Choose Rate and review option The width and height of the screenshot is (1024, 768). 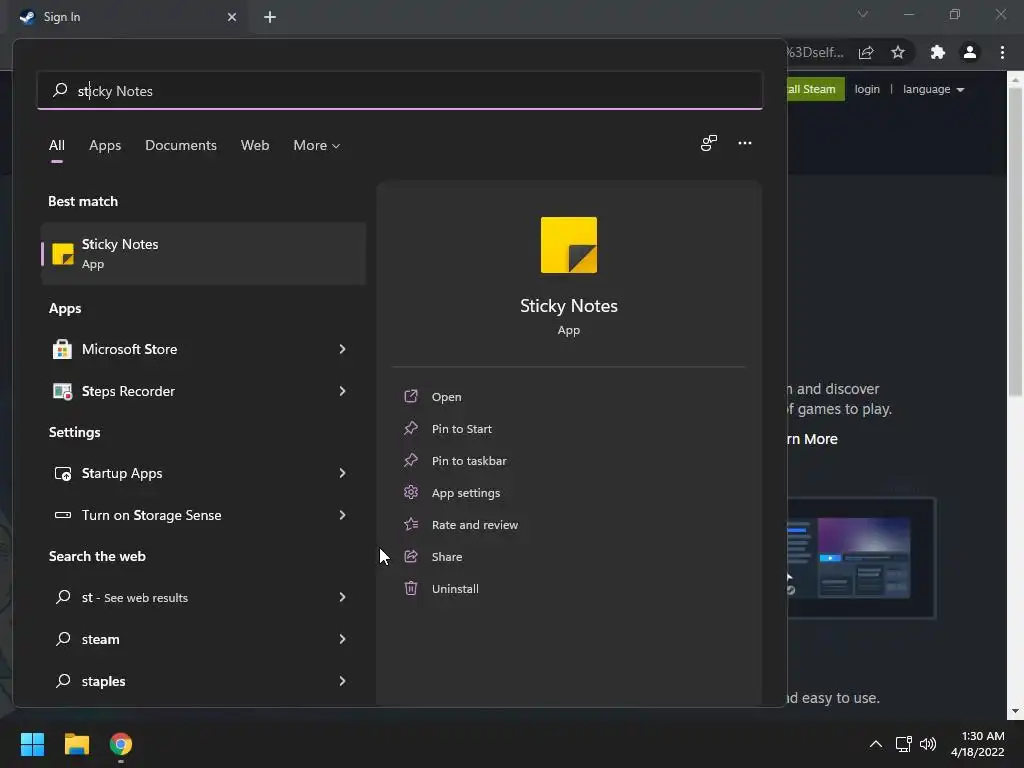click(475, 524)
